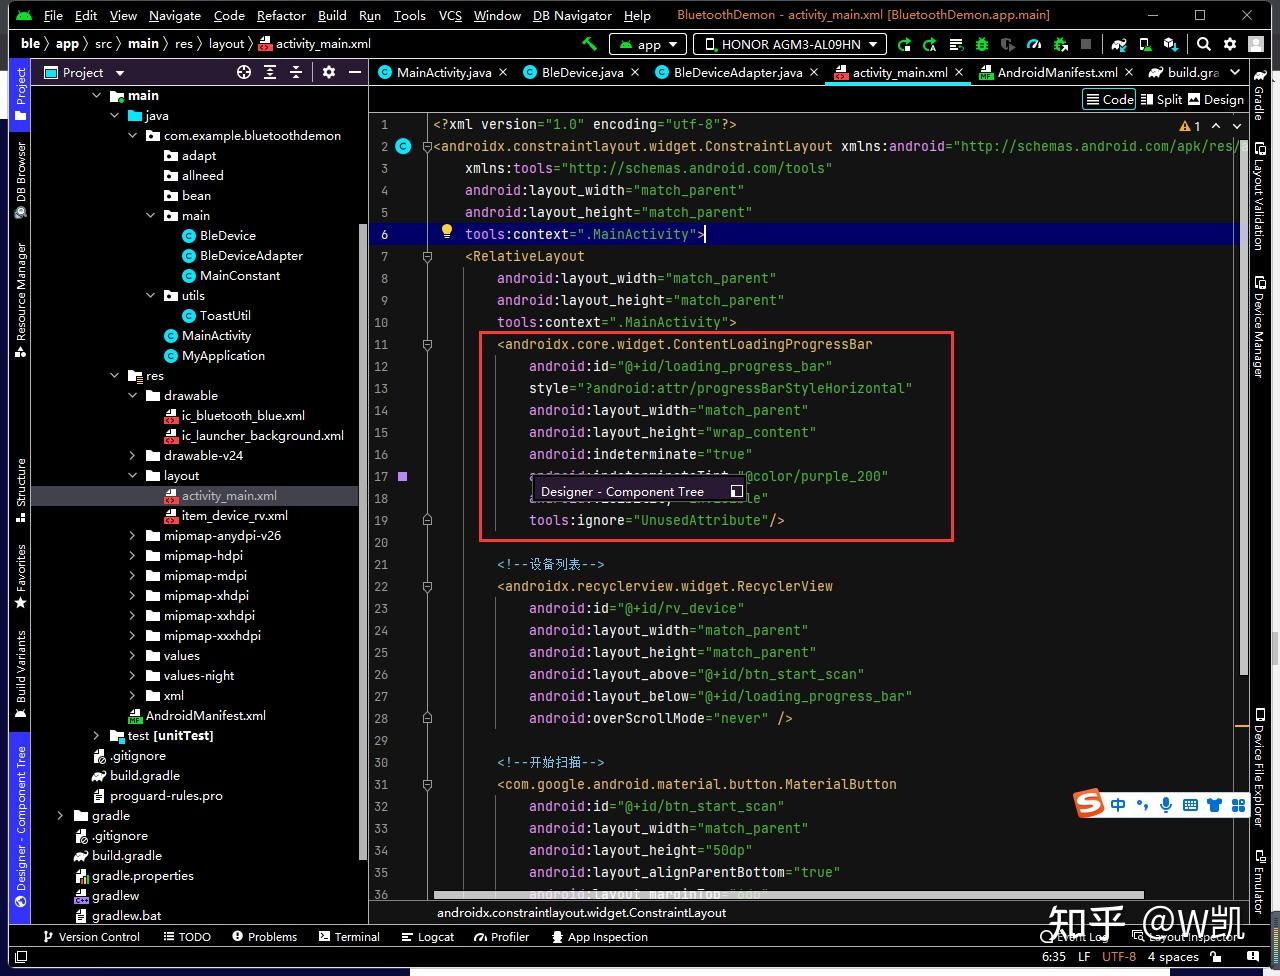1280x976 pixels.
Task: Switch editor to Design view
Action: point(1214,99)
